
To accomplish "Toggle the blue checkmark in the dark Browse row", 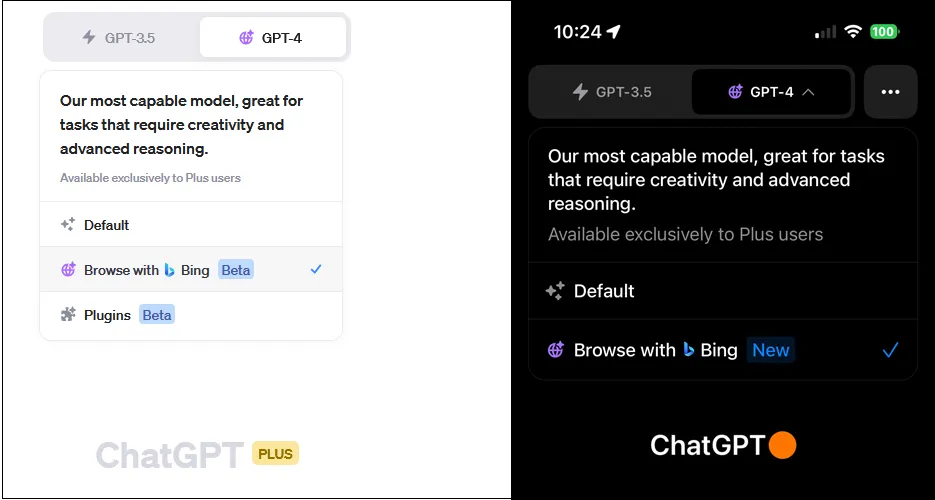I will pos(890,350).
